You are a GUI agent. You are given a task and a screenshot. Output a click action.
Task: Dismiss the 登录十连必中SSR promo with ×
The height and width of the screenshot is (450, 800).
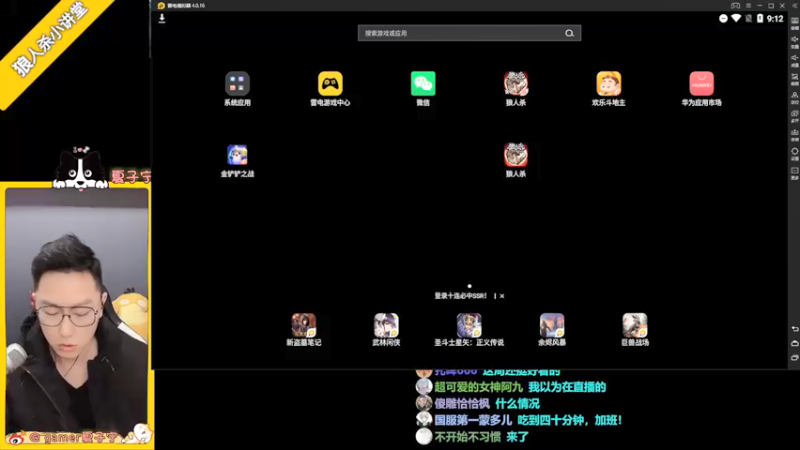pos(502,296)
